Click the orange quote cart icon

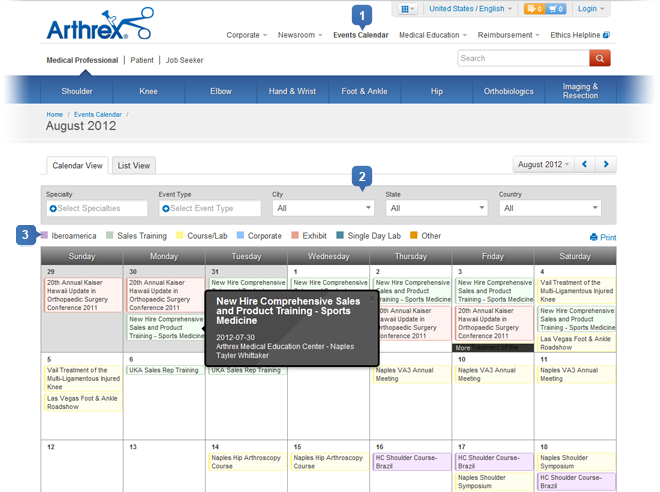coord(535,9)
